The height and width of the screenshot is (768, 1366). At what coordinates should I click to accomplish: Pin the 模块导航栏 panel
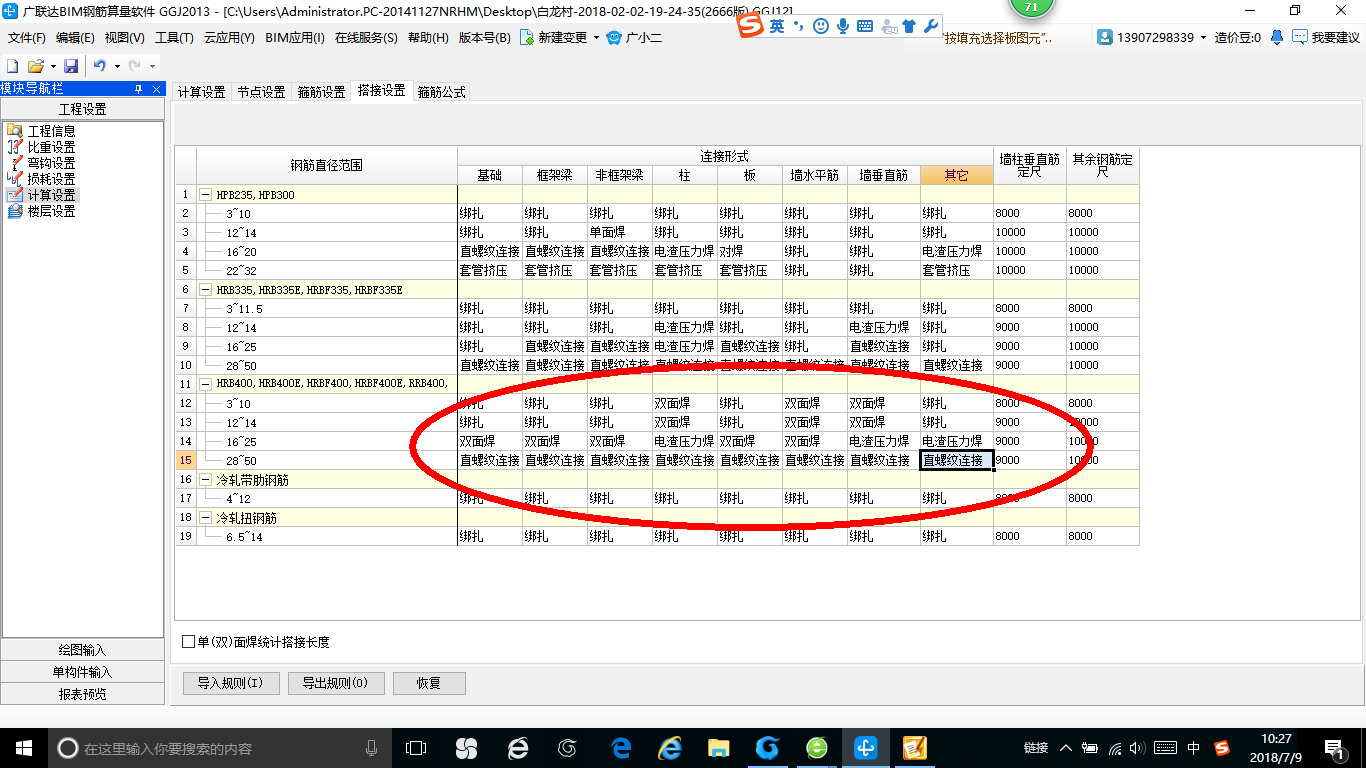[139, 89]
